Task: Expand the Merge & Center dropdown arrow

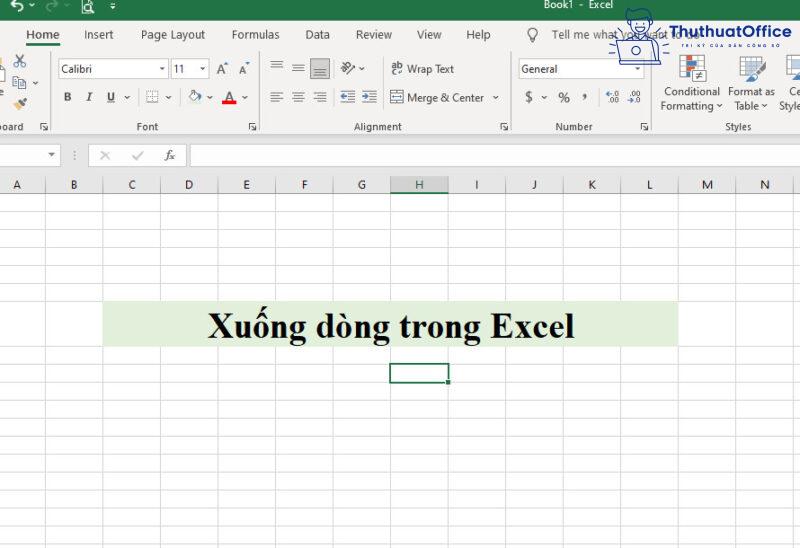Action: (x=495, y=98)
